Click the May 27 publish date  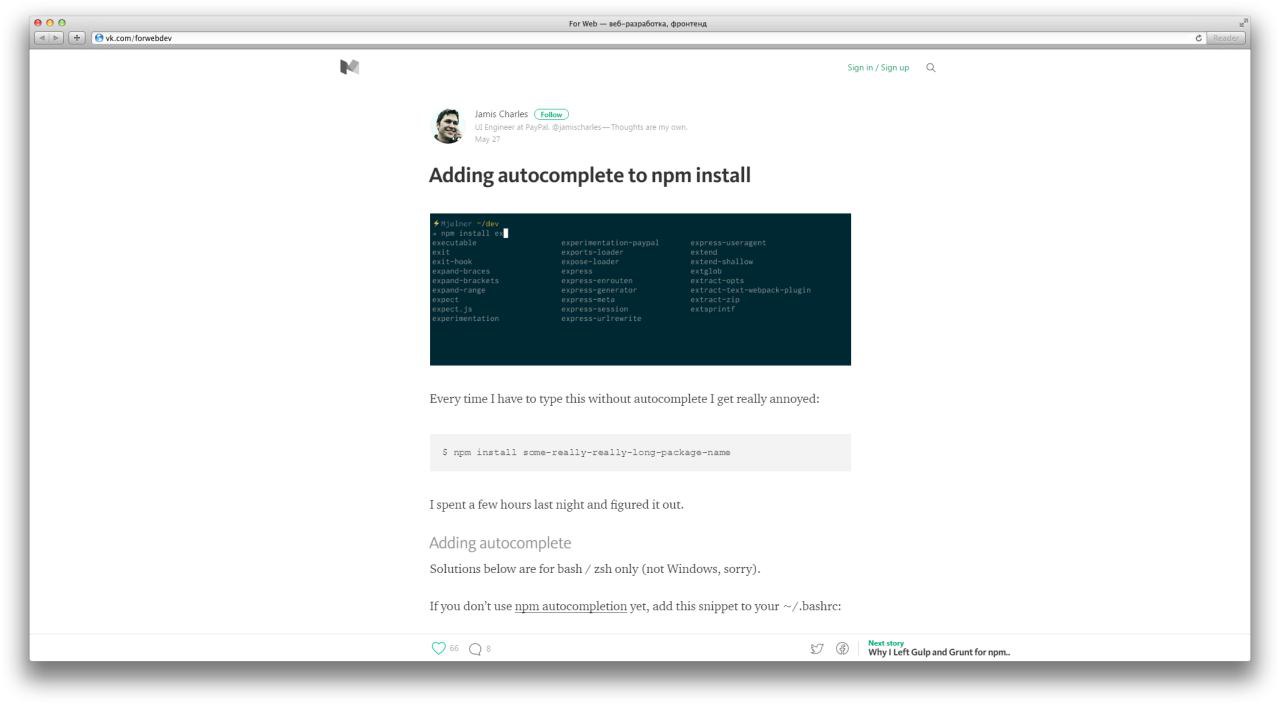click(487, 139)
